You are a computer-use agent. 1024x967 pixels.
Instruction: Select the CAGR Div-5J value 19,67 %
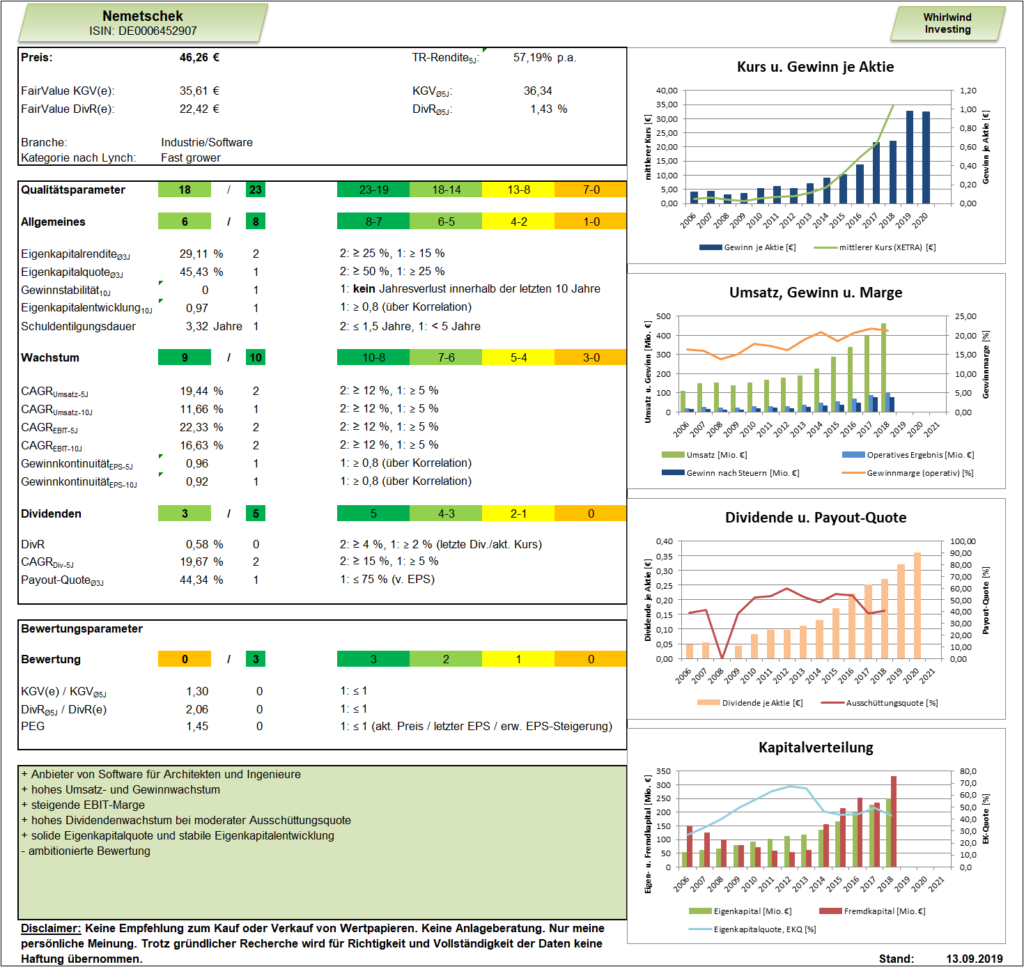point(201,562)
